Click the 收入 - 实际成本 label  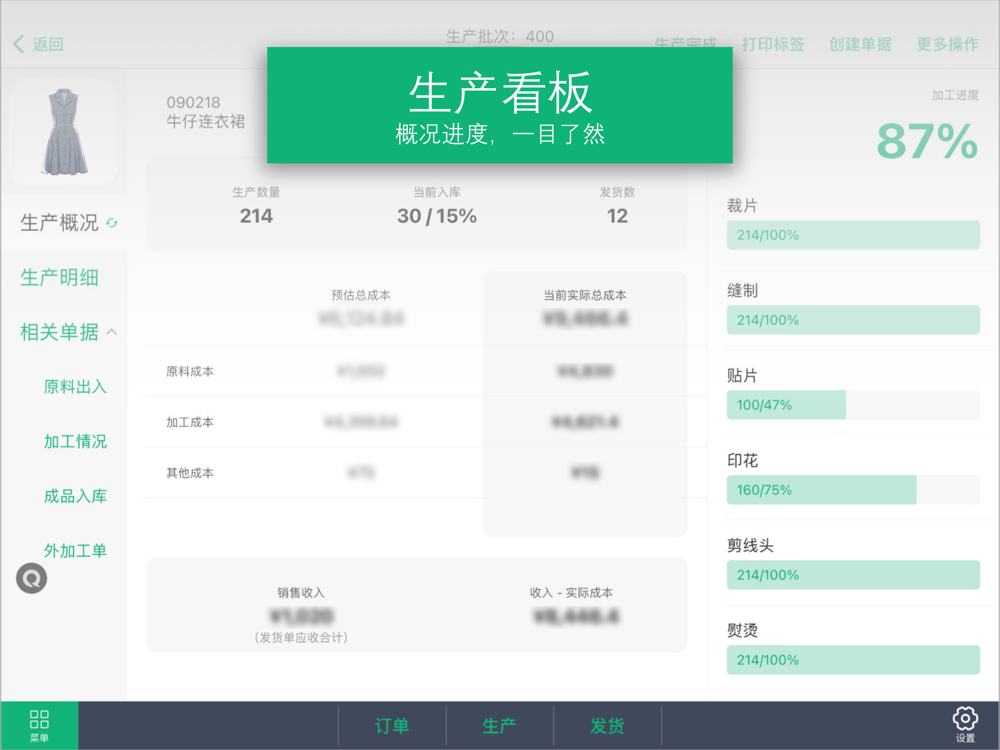click(x=571, y=592)
